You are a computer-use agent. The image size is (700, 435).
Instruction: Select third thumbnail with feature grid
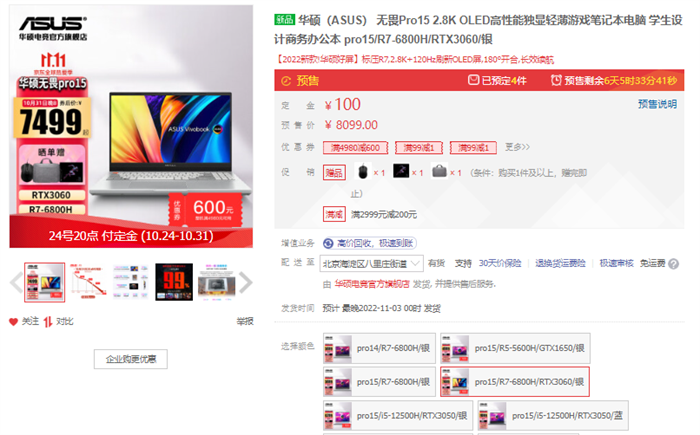pyautogui.click(x=131, y=282)
